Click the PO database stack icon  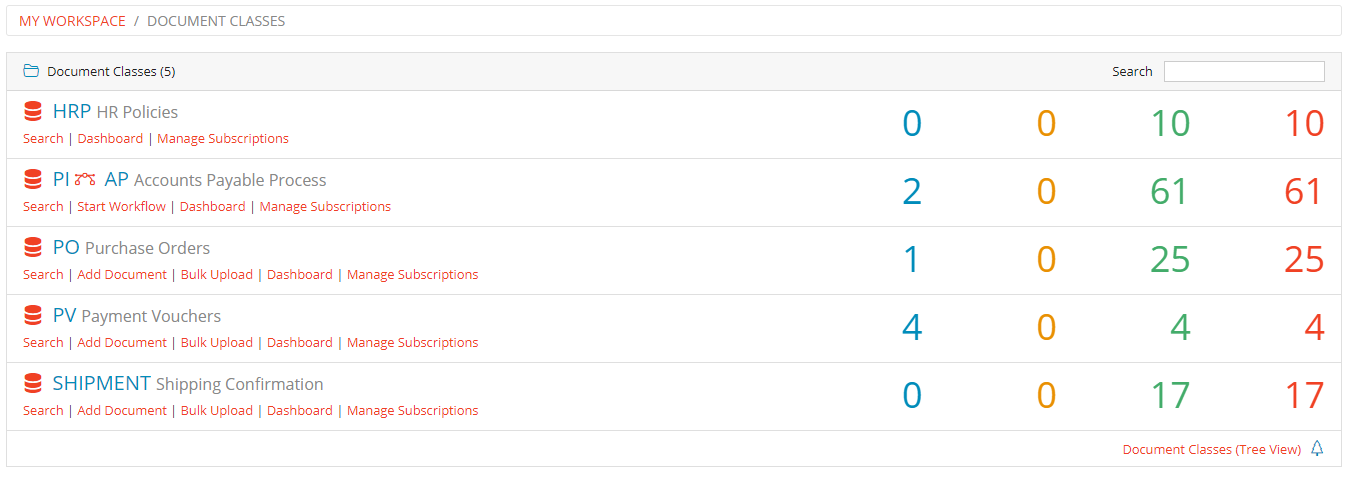(33, 248)
